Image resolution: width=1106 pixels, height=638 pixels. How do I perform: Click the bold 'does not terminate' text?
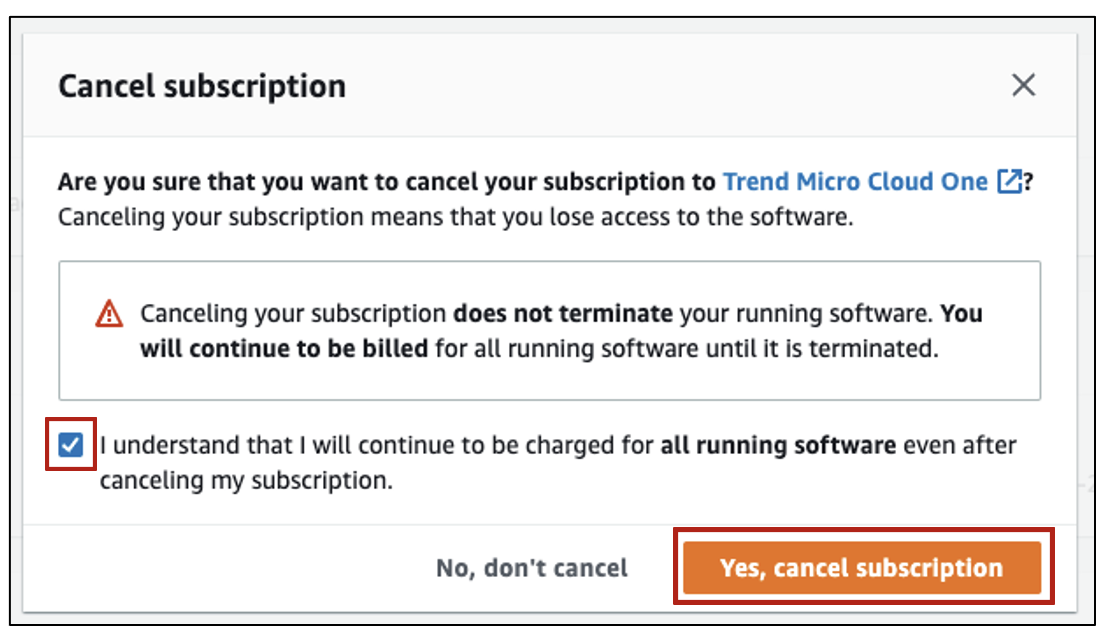tap(563, 314)
